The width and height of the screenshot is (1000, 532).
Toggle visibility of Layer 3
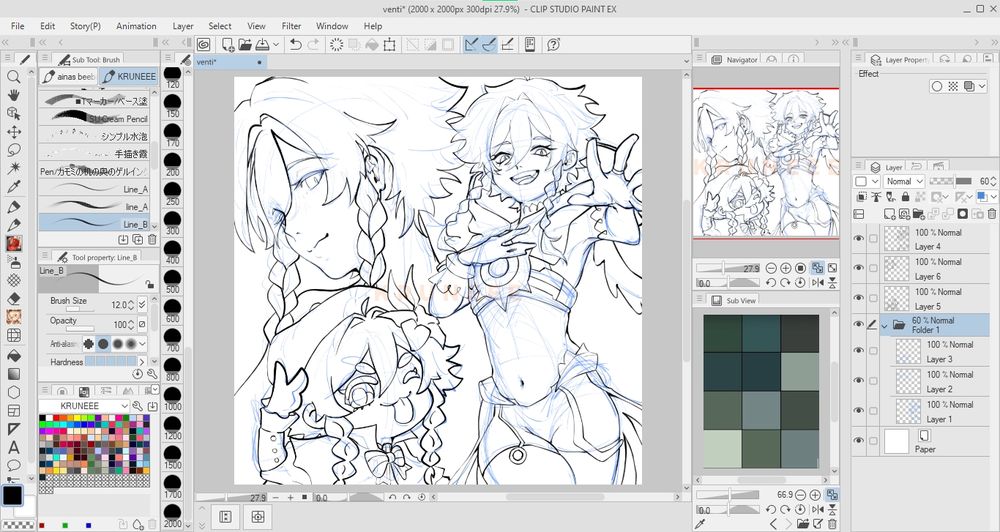click(858, 351)
